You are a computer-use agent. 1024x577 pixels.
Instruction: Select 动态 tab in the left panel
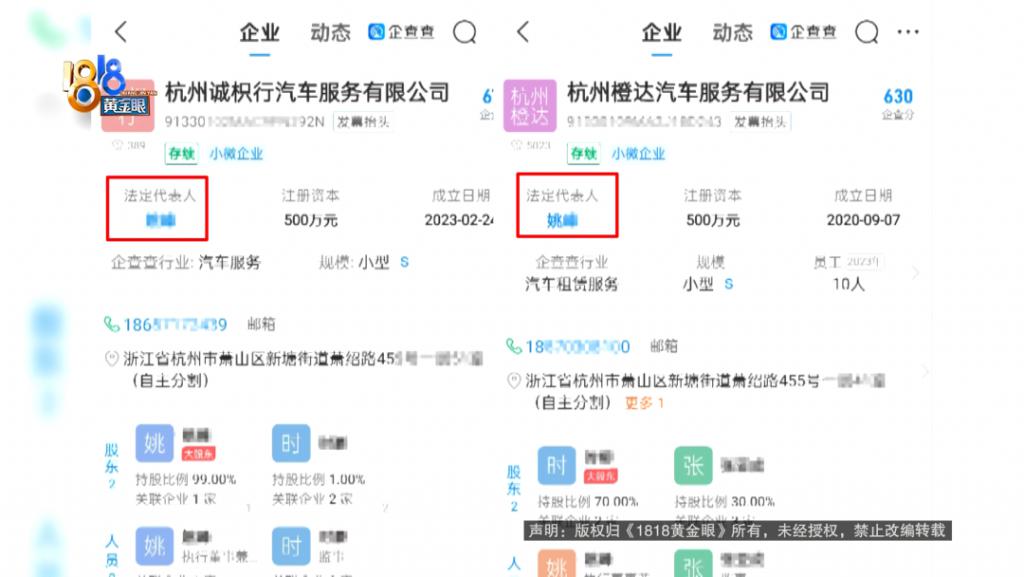click(x=330, y=32)
